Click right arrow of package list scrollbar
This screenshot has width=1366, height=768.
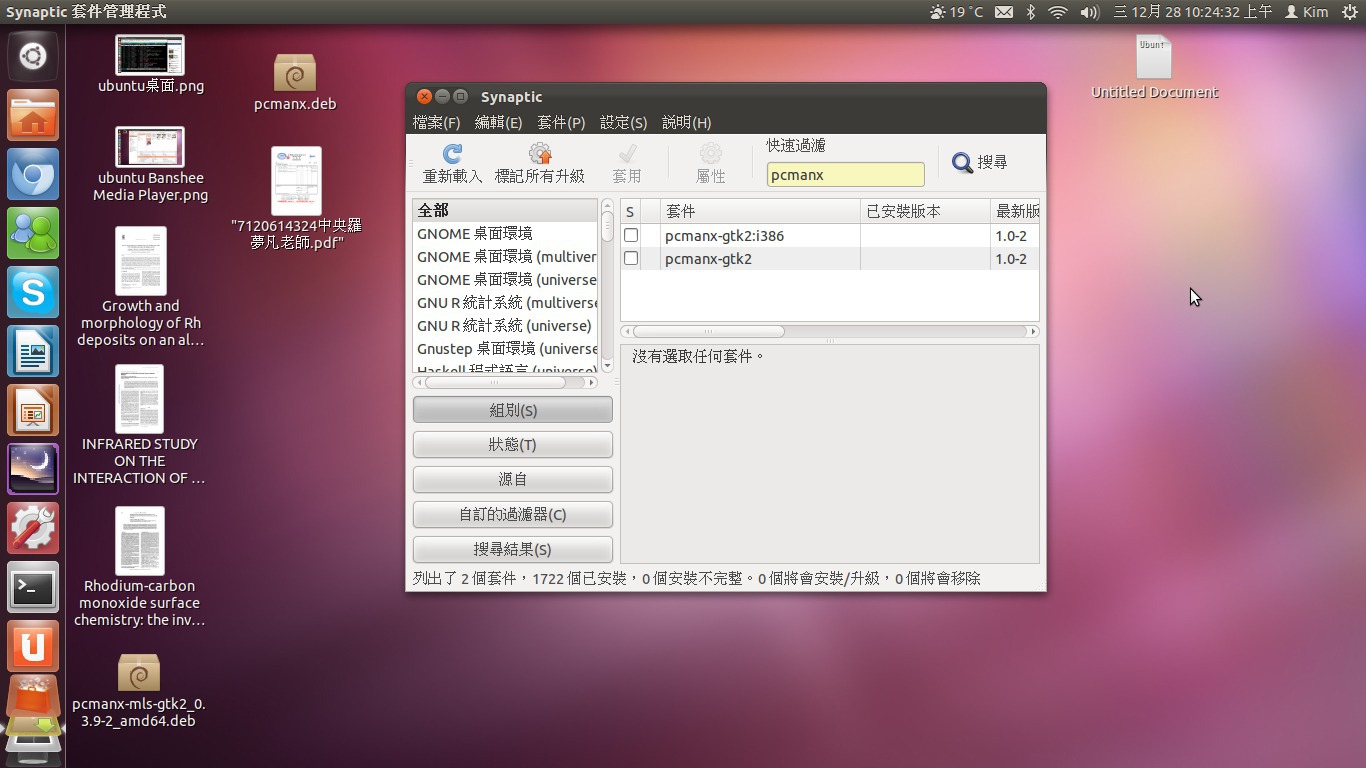(x=1033, y=331)
